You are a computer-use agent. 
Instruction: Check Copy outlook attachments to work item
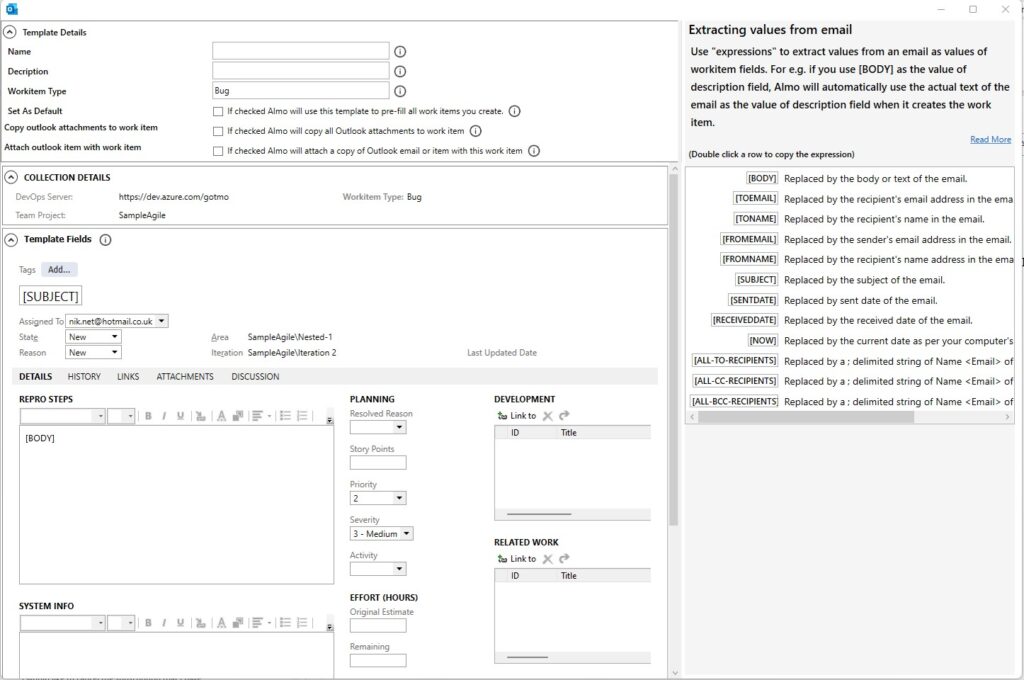coord(218,131)
